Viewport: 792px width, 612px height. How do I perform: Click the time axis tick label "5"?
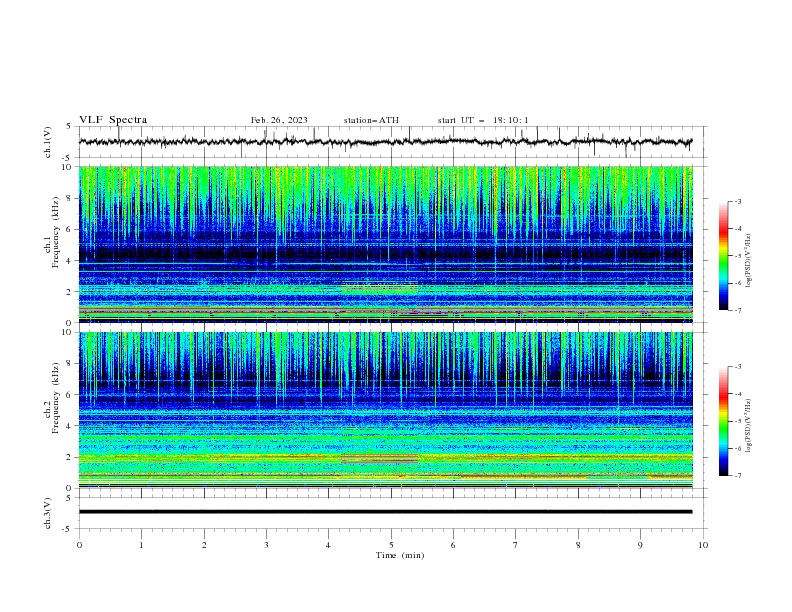click(x=391, y=545)
